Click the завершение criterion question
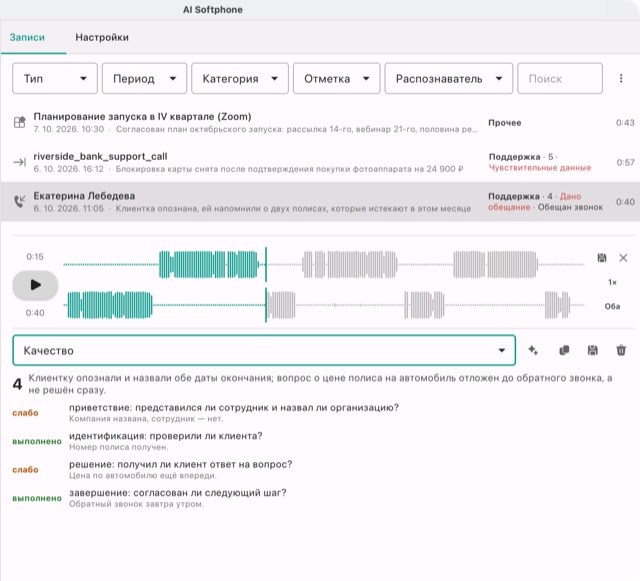Screen dimensions: 640x581 [x=178, y=493]
